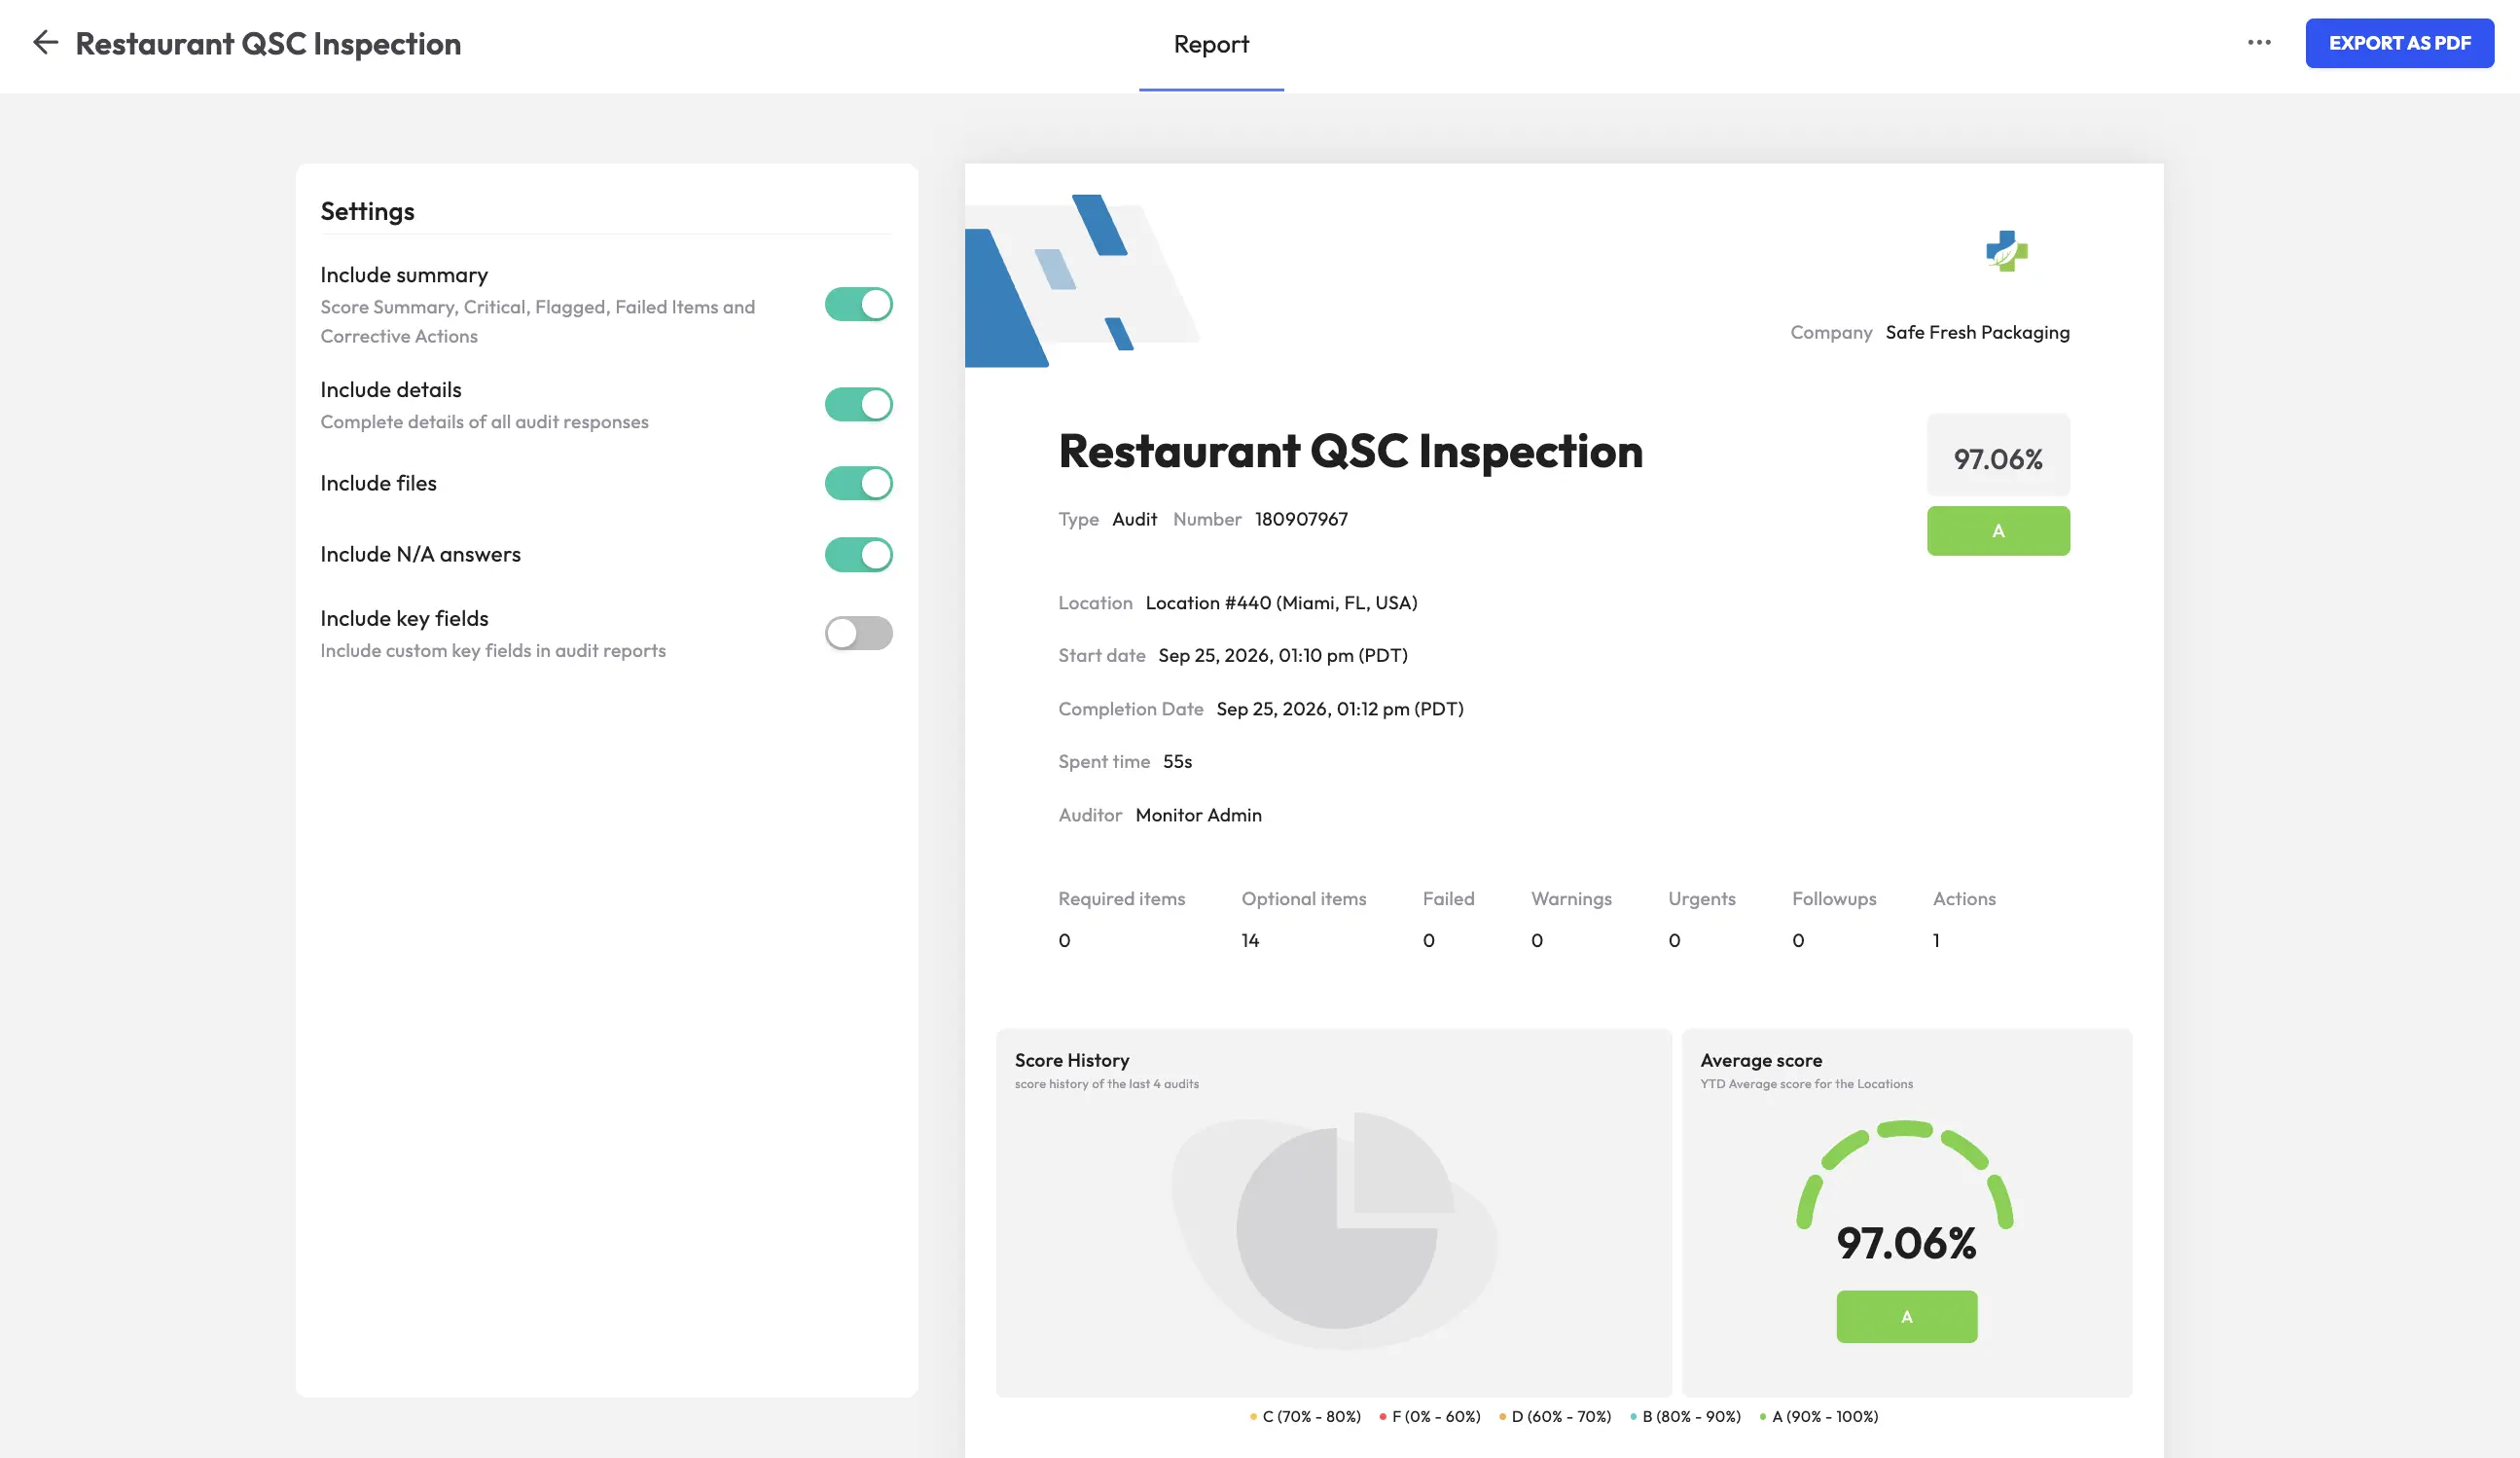Click the 'Average score' card title
The image size is (2520, 1458).
(x=1760, y=1060)
